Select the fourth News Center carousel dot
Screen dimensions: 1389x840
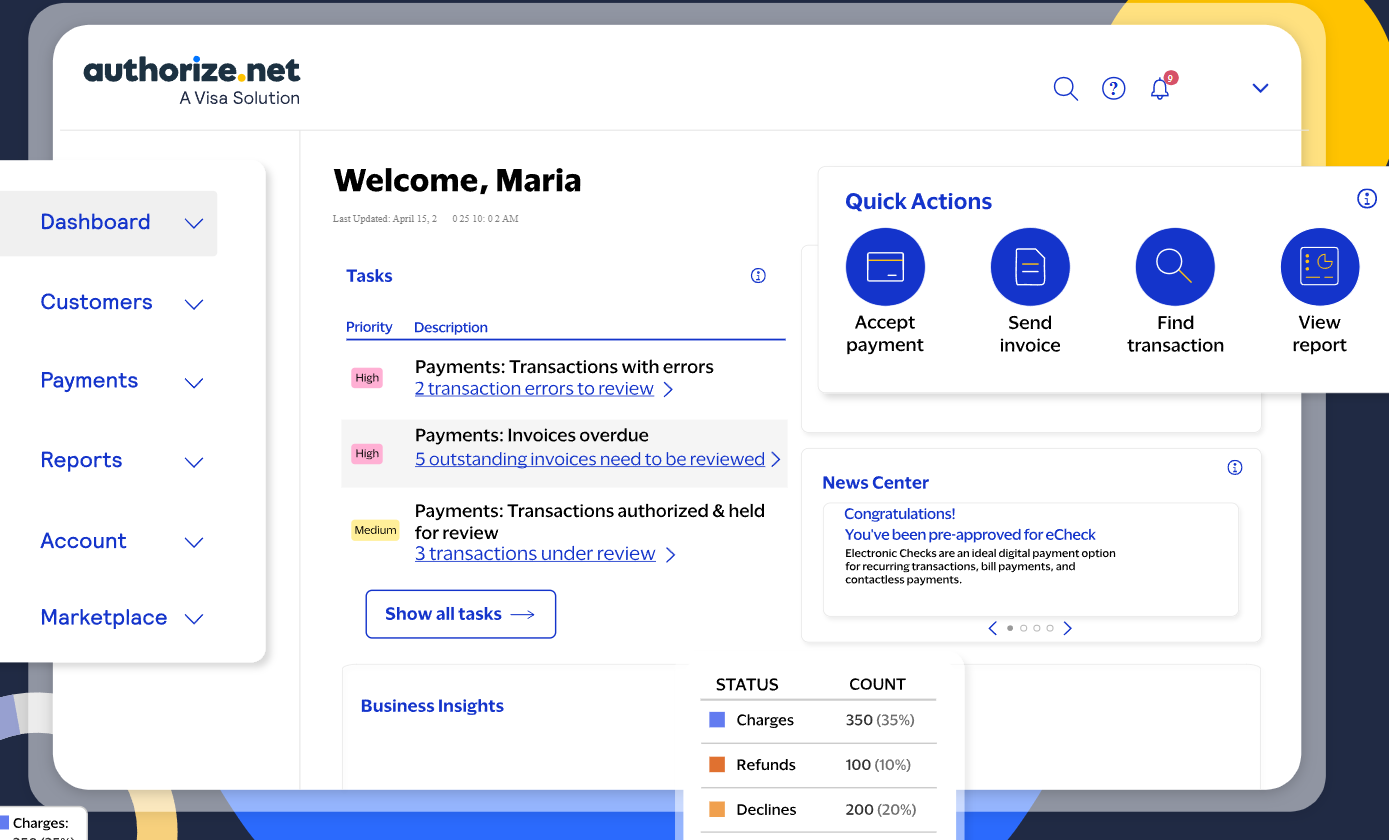(x=1050, y=628)
